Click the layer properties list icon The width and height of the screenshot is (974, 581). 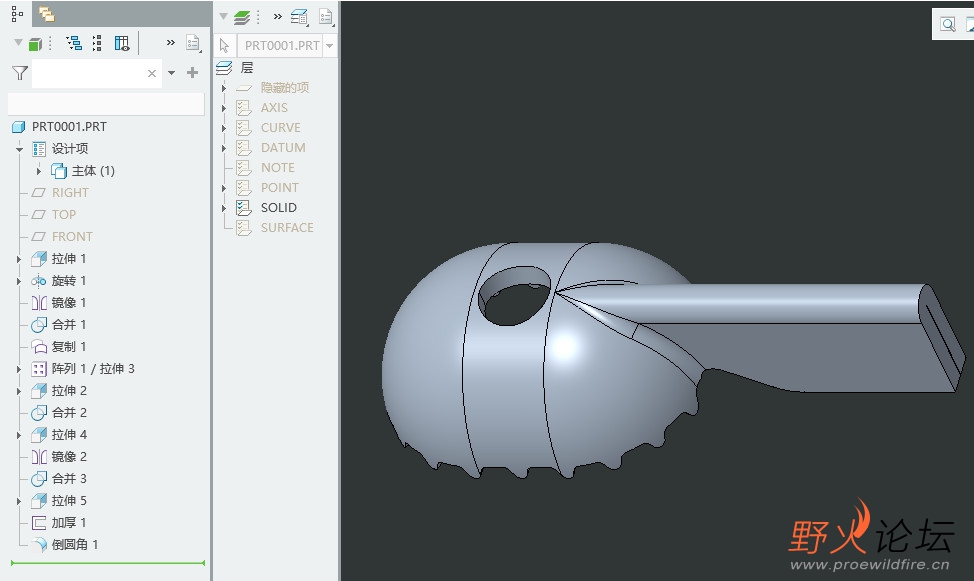[x=299, y=17]
